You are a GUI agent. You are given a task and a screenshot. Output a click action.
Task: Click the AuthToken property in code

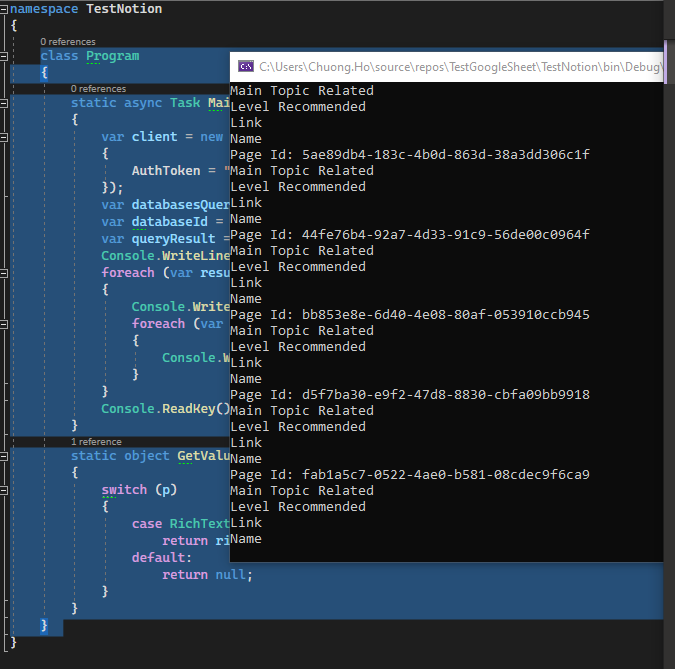click(x=166, y=170)
